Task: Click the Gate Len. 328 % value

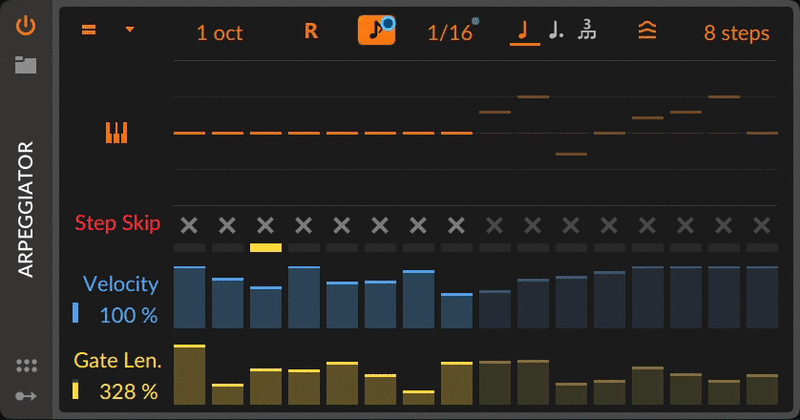Action: pyautogui.click(x=128, y=392)
